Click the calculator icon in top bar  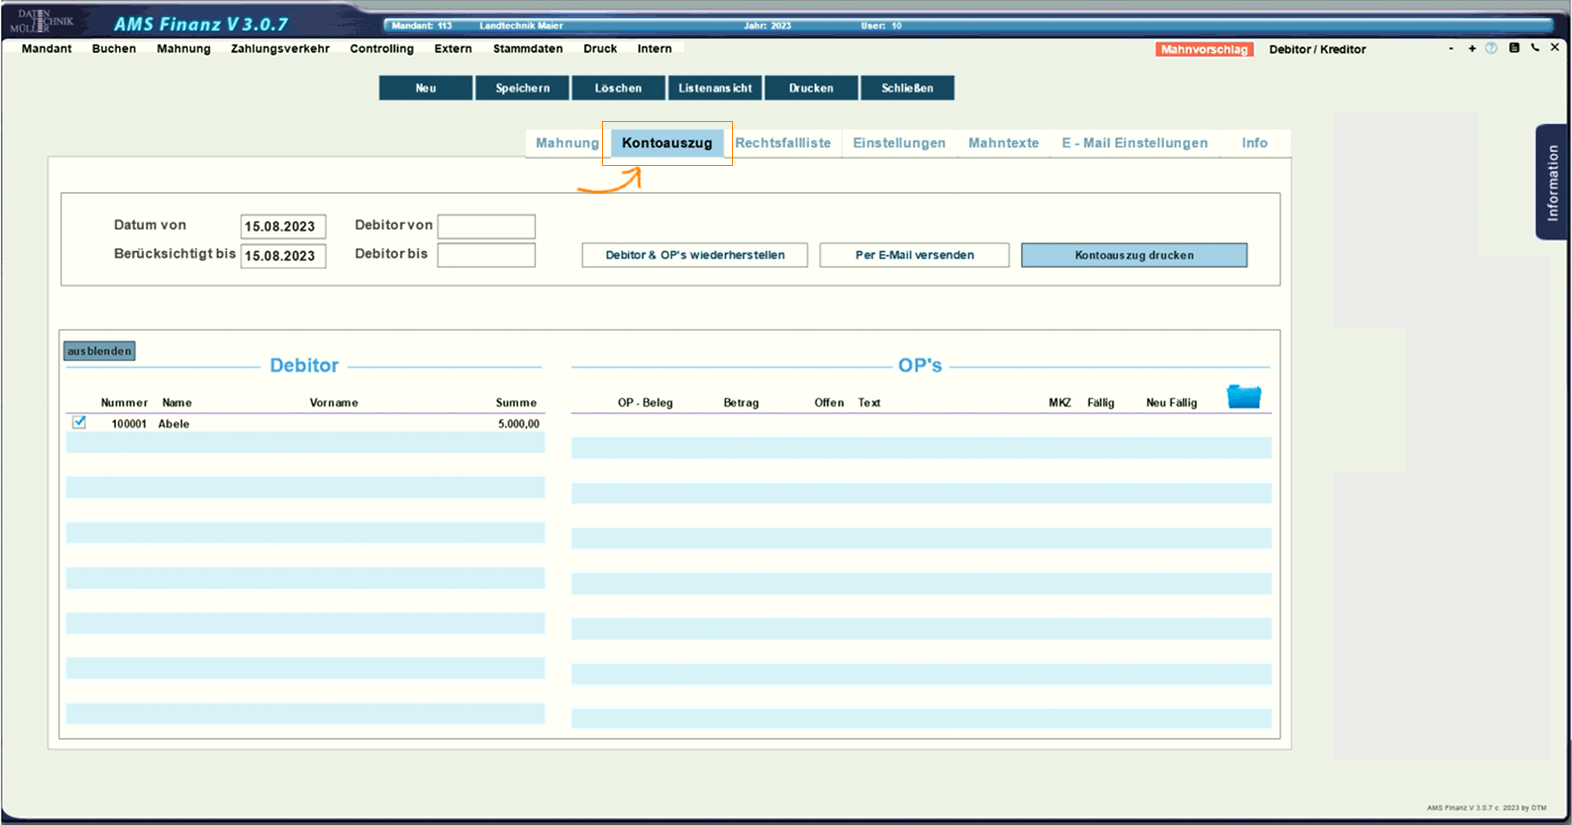[x=1514, y=48]
